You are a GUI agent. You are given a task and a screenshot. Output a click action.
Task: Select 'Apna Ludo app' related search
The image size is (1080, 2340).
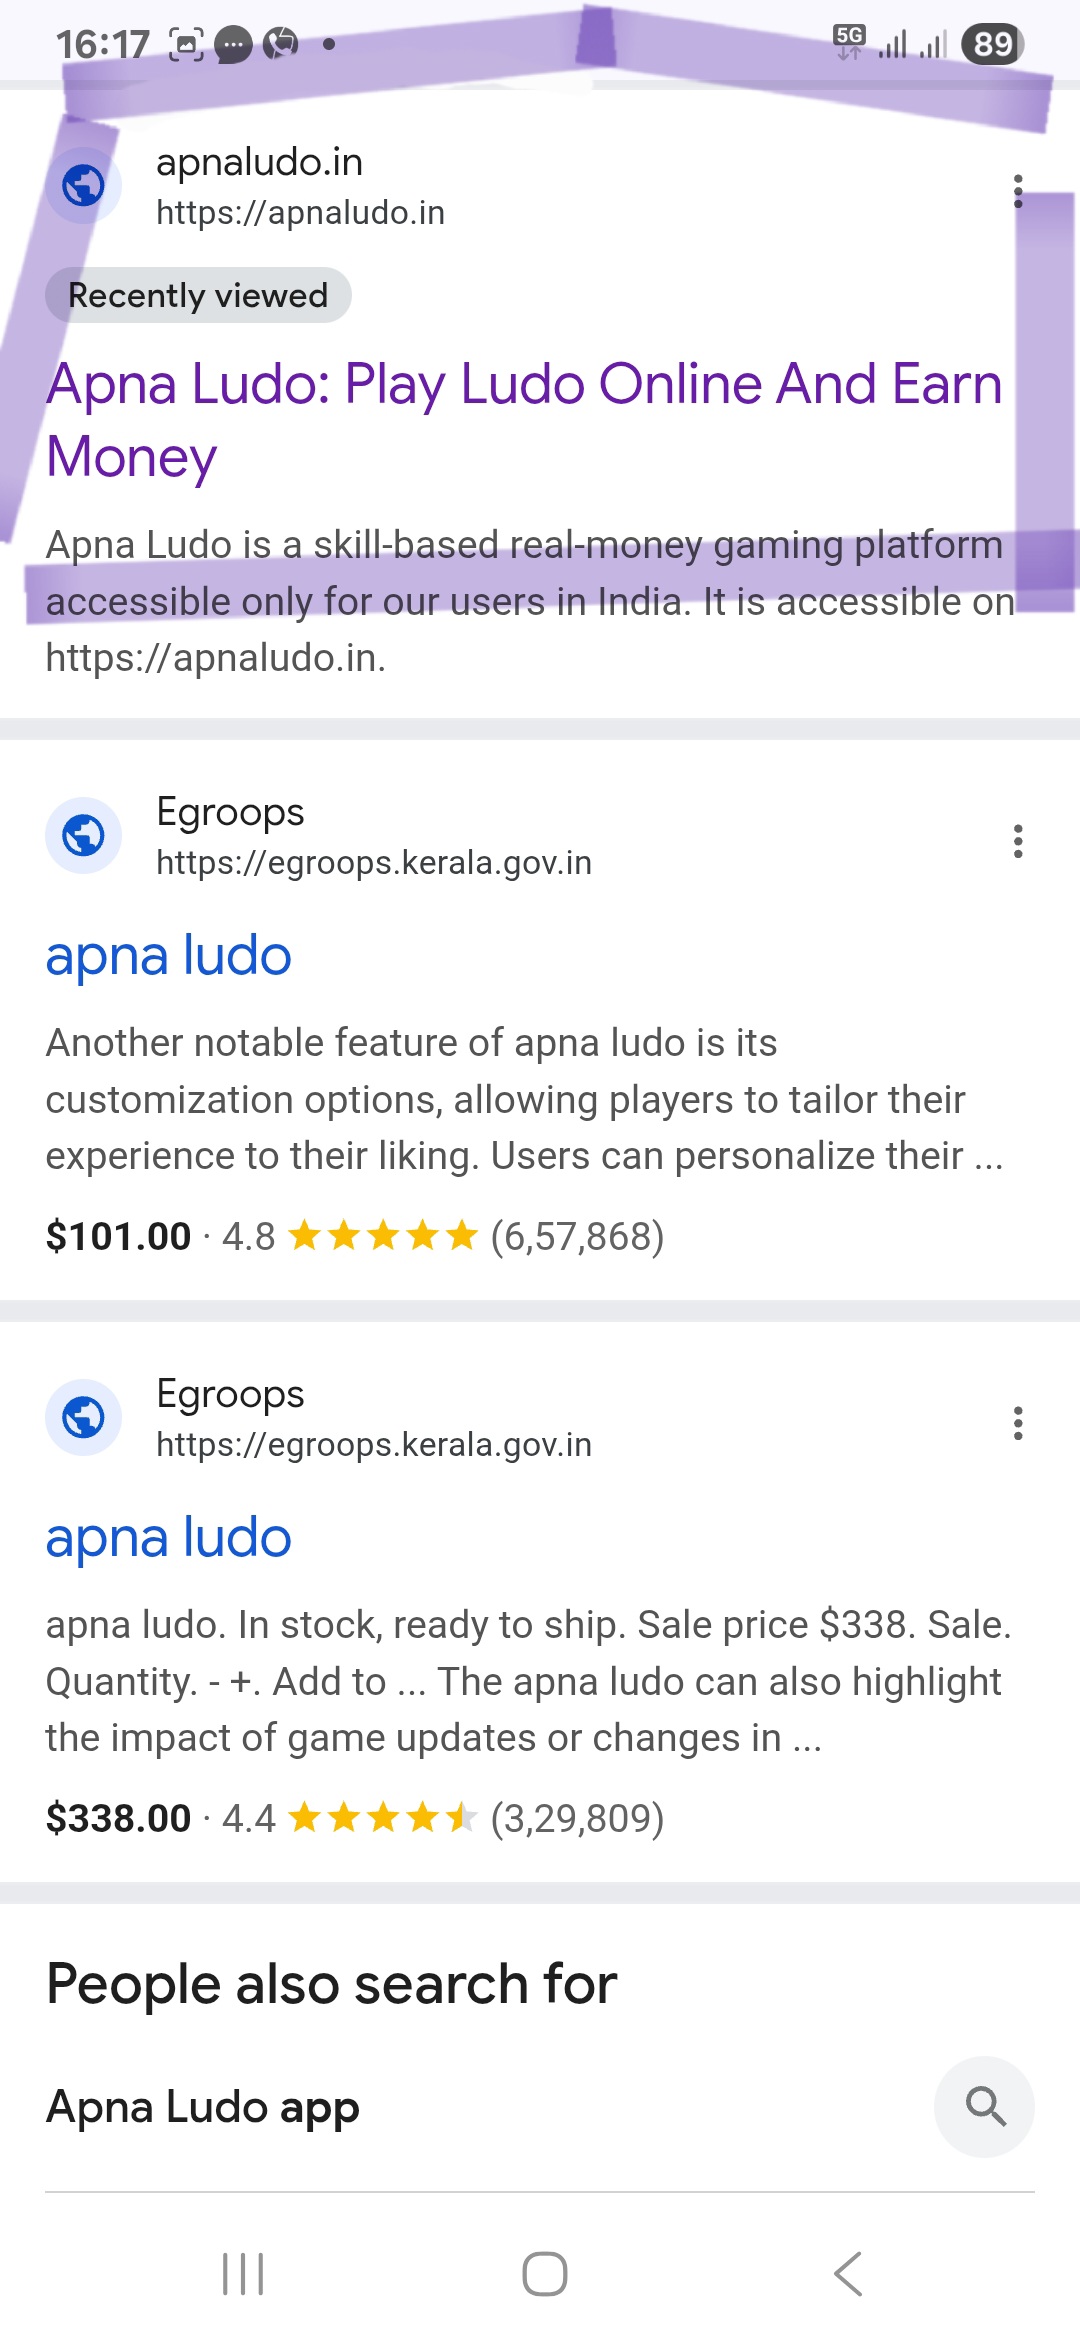[x=203, y=2107]
